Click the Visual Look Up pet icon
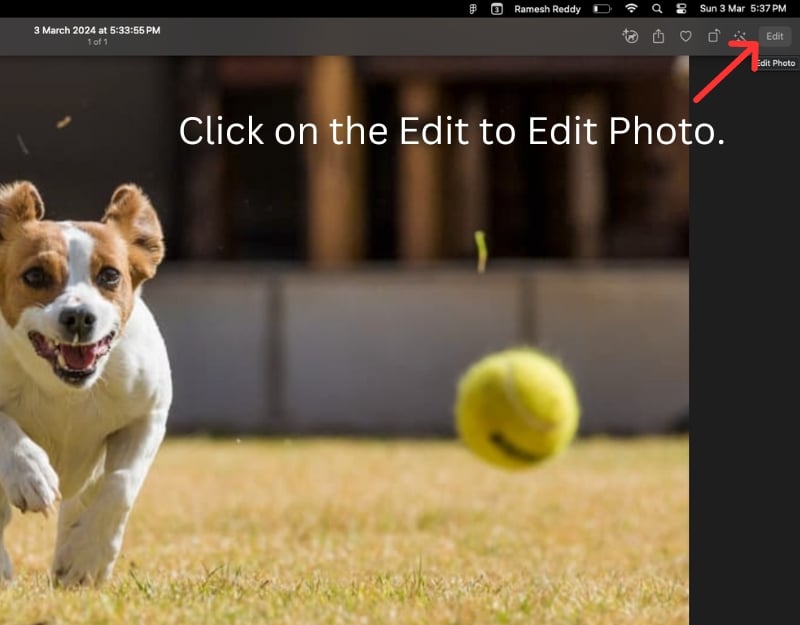The height and width of the screenshot is (625, 800). coord(631,36)
